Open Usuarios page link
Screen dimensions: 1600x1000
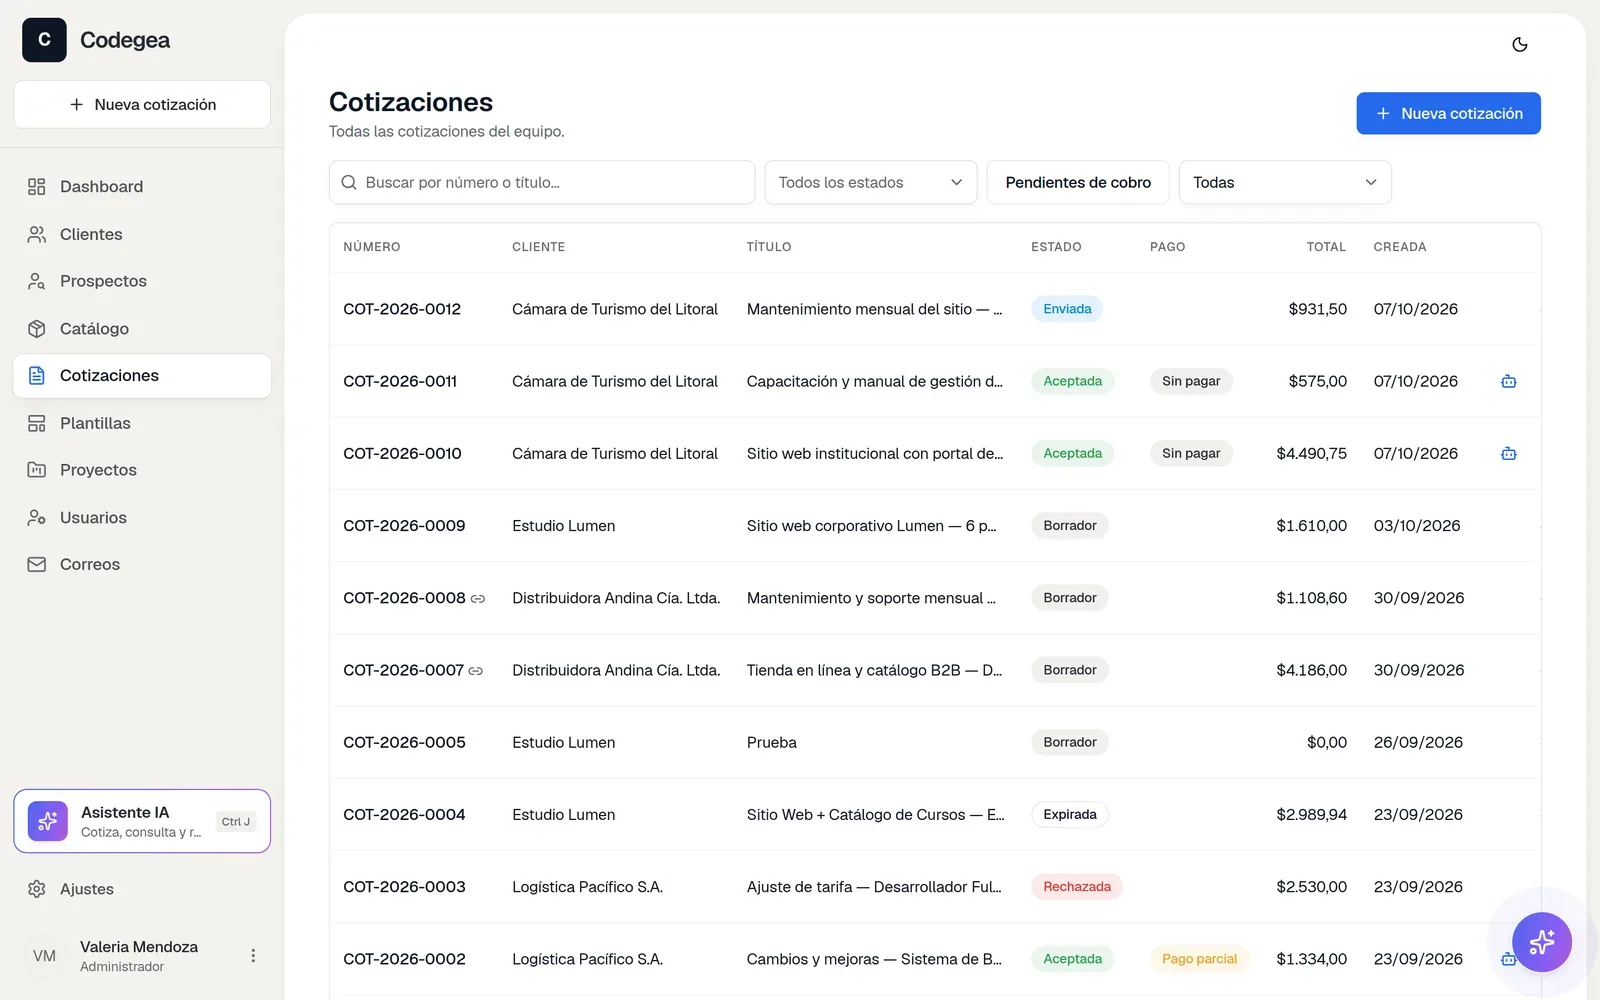click(142, 518)
